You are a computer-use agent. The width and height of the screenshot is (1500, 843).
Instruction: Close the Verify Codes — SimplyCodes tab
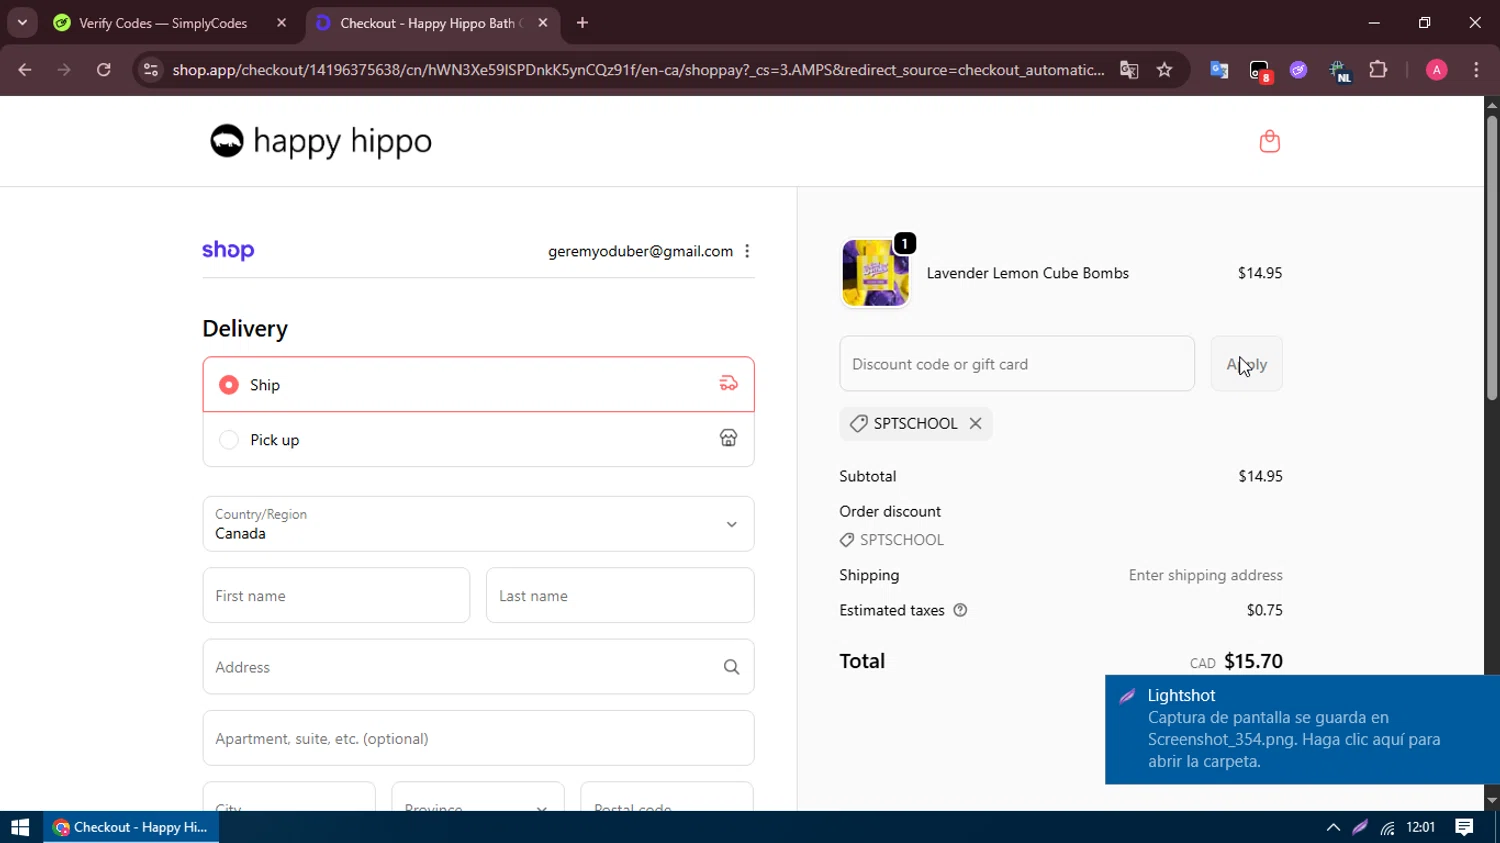click(281, 23)
